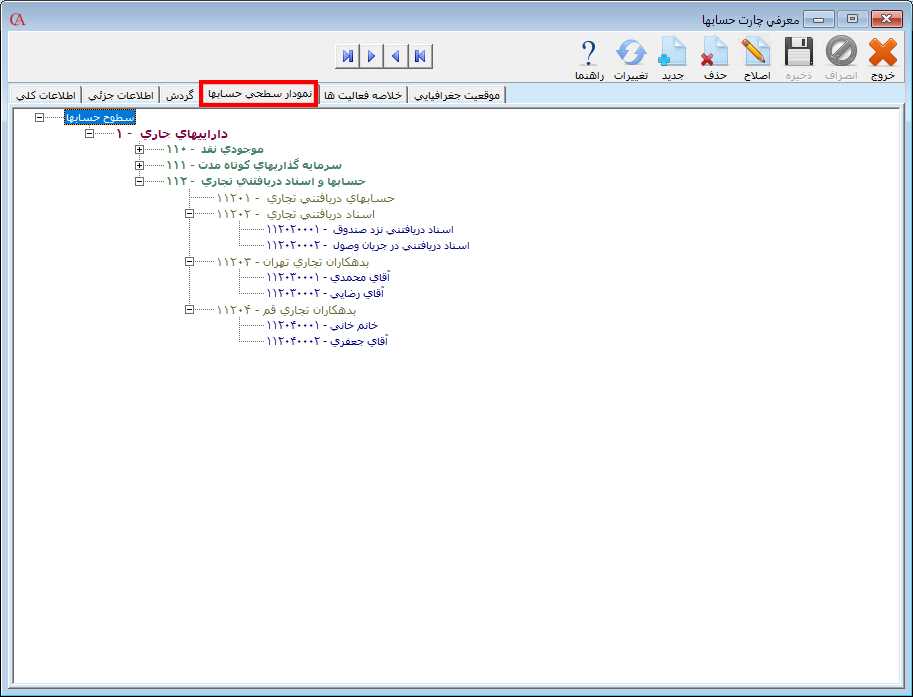Expand the موجودی نقد - 110 node
The width and height of the screenshot is (913, 697).
[139, 149]
